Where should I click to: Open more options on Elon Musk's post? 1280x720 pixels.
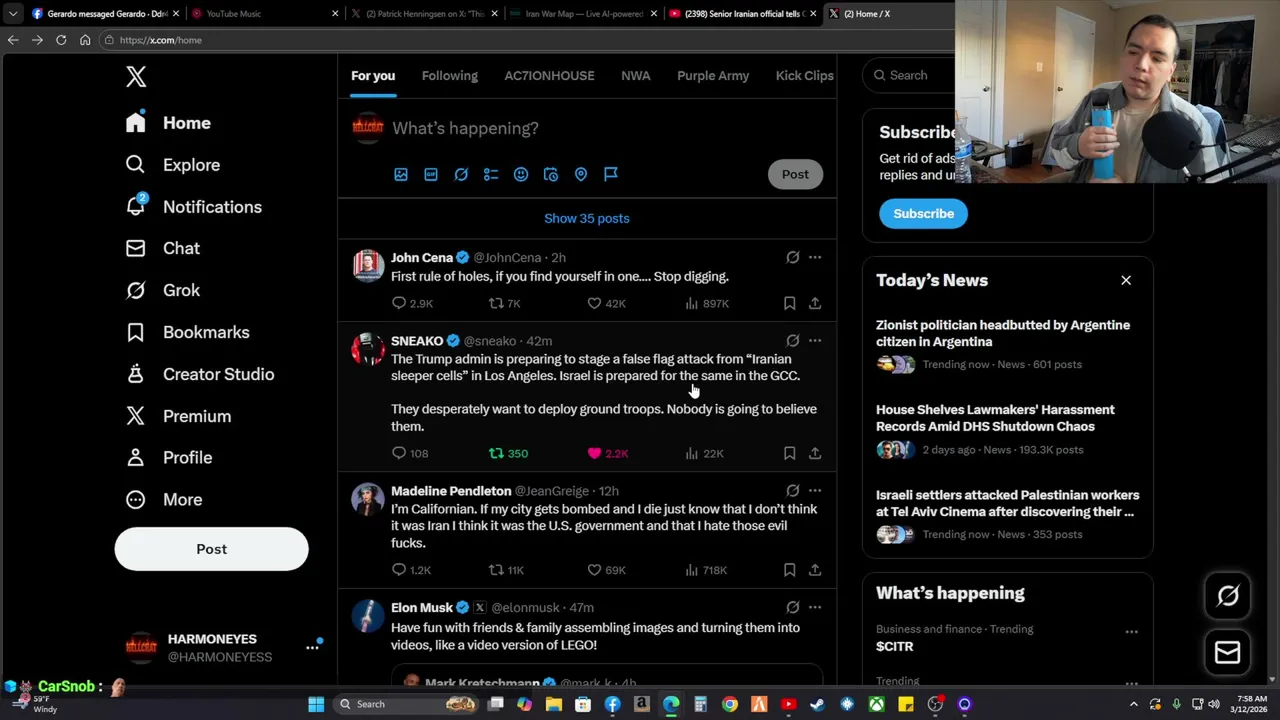[x=815, y=608]
